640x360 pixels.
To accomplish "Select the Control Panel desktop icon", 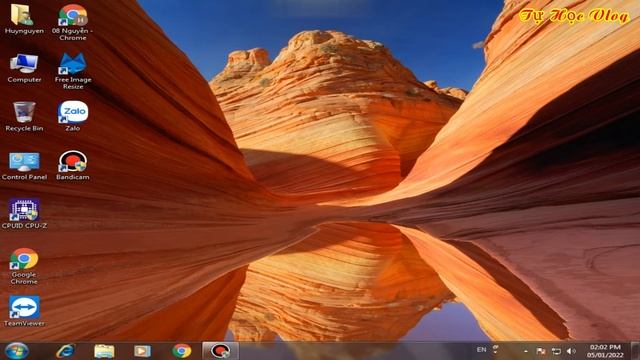I will (24, 165).
